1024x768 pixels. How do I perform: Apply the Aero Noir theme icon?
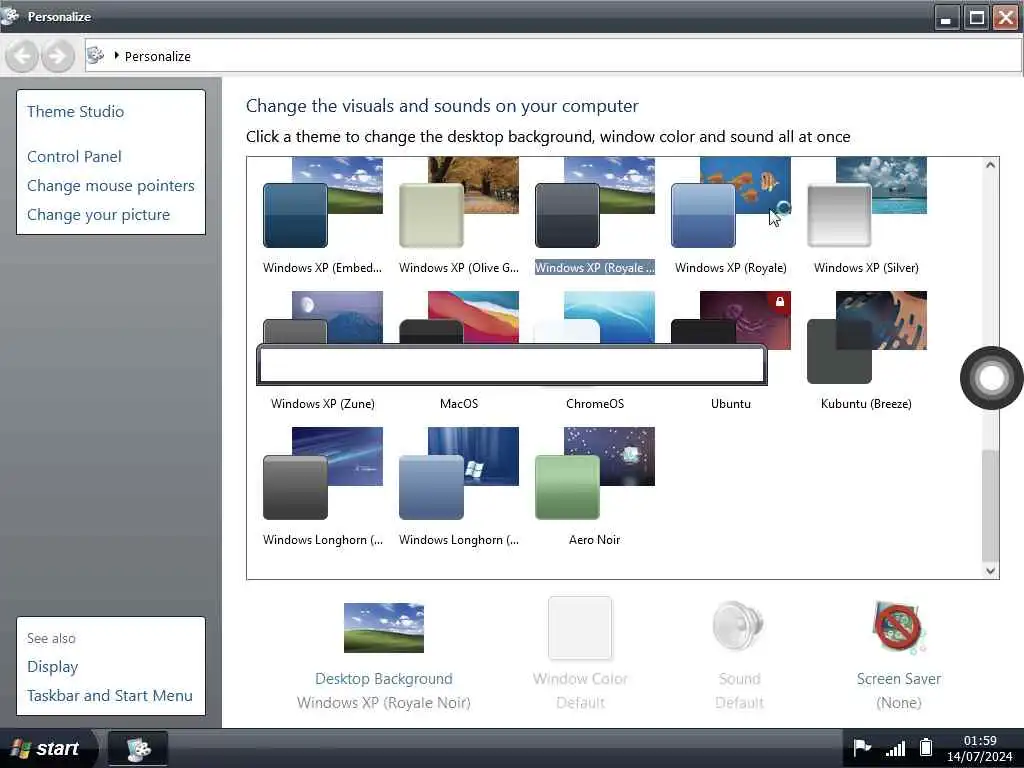click(x=594, y=473)
